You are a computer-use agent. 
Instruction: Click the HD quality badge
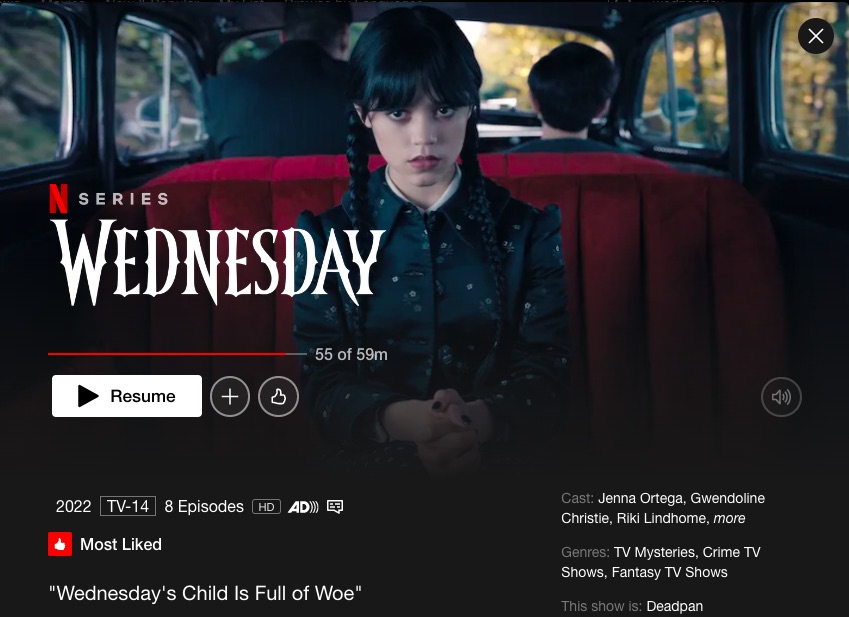pyautogui.click(x=266, y=507)
